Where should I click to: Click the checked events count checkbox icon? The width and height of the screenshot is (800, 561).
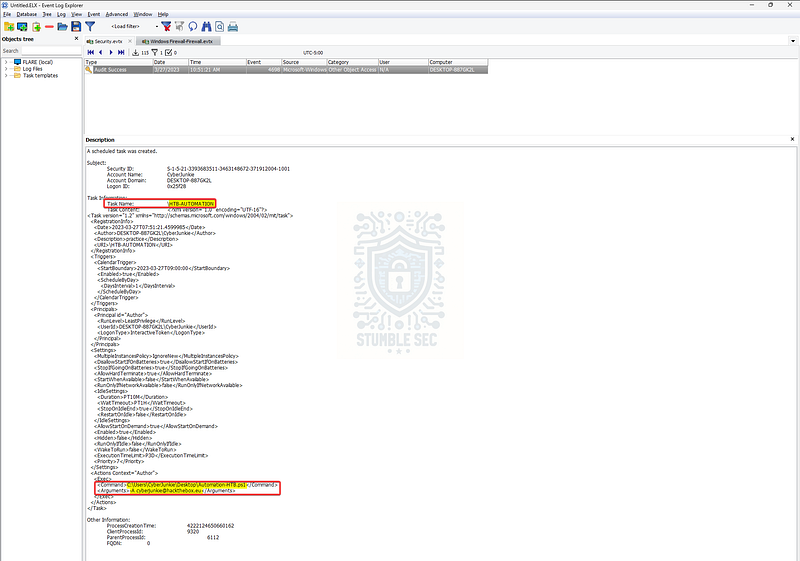pos(169,53)
